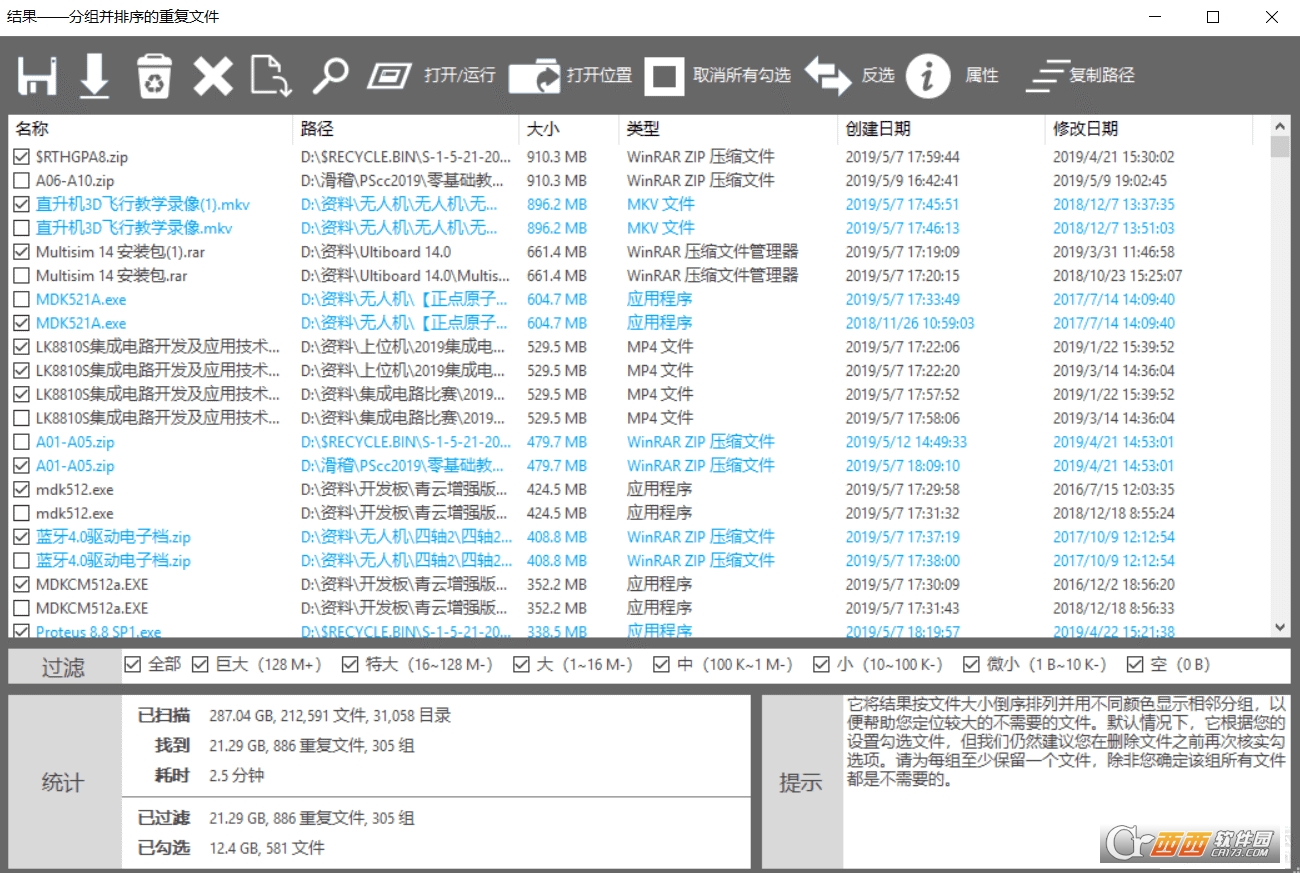This screenshot has height=873, width=1300.
Task: Click the 属性 label in toolbar
Action: click(x=982, y=76)
